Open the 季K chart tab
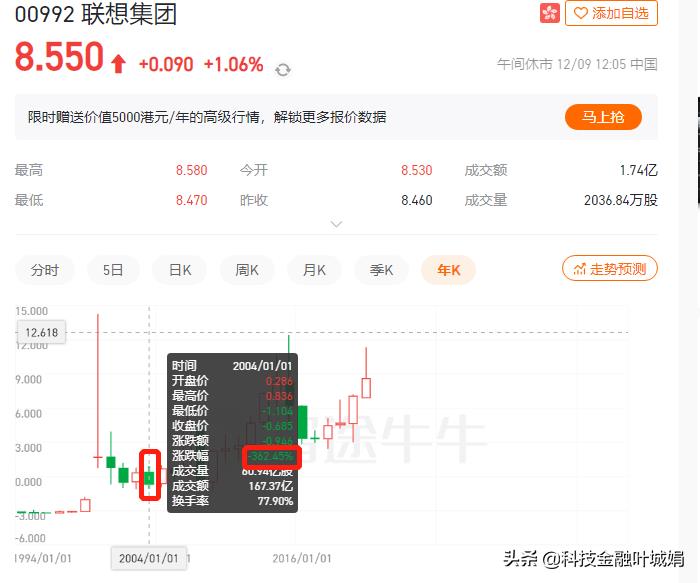The image size is (700, 583). coord(381,270)
